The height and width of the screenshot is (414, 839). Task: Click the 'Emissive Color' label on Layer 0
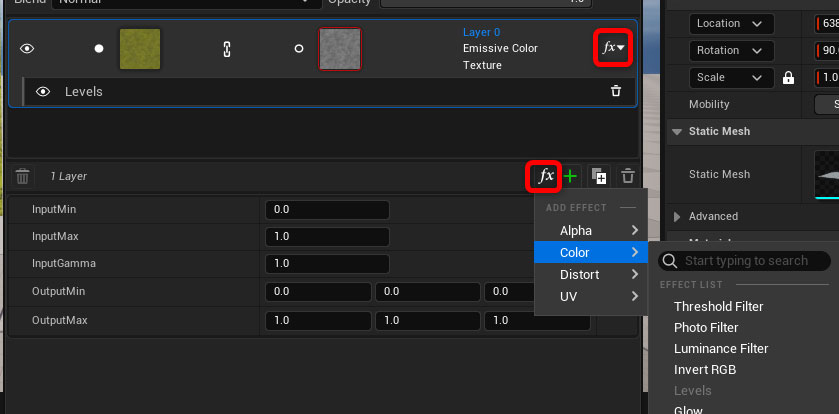[x=500, y=48]
